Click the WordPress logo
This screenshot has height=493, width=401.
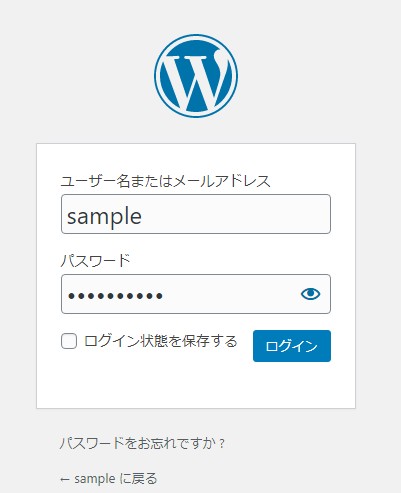(196, 76)
